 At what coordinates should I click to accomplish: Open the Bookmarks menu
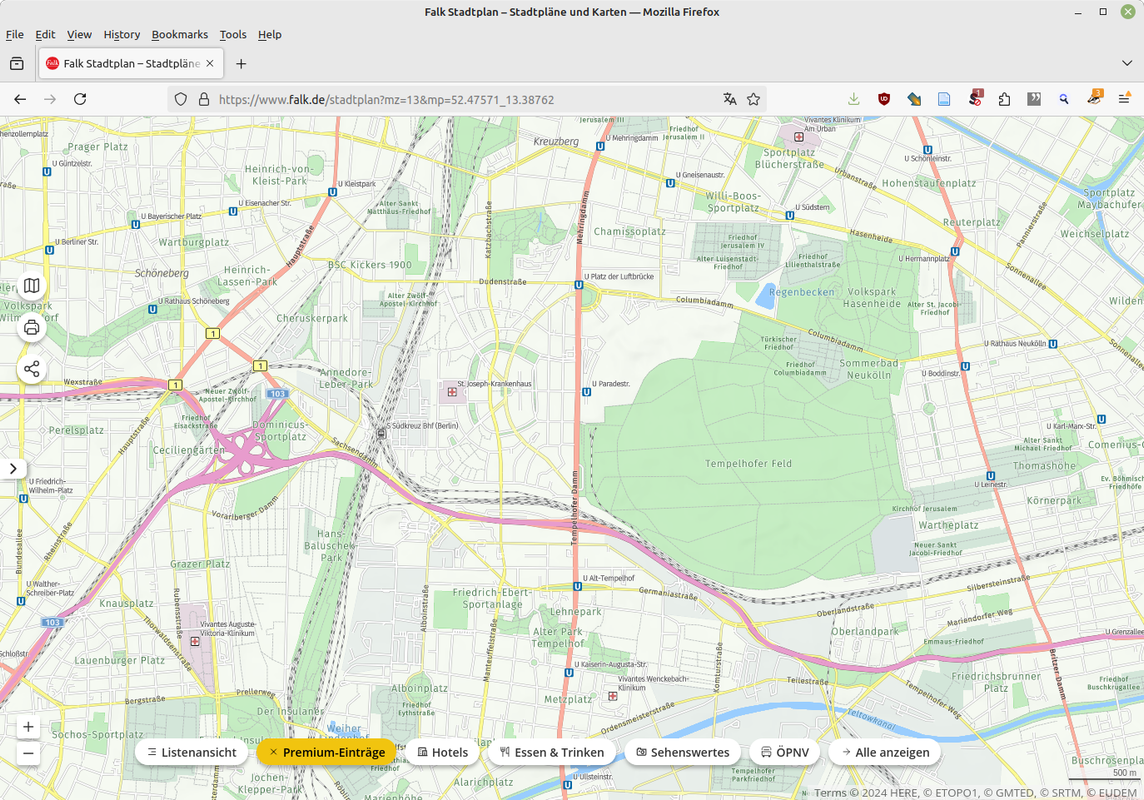179,34
